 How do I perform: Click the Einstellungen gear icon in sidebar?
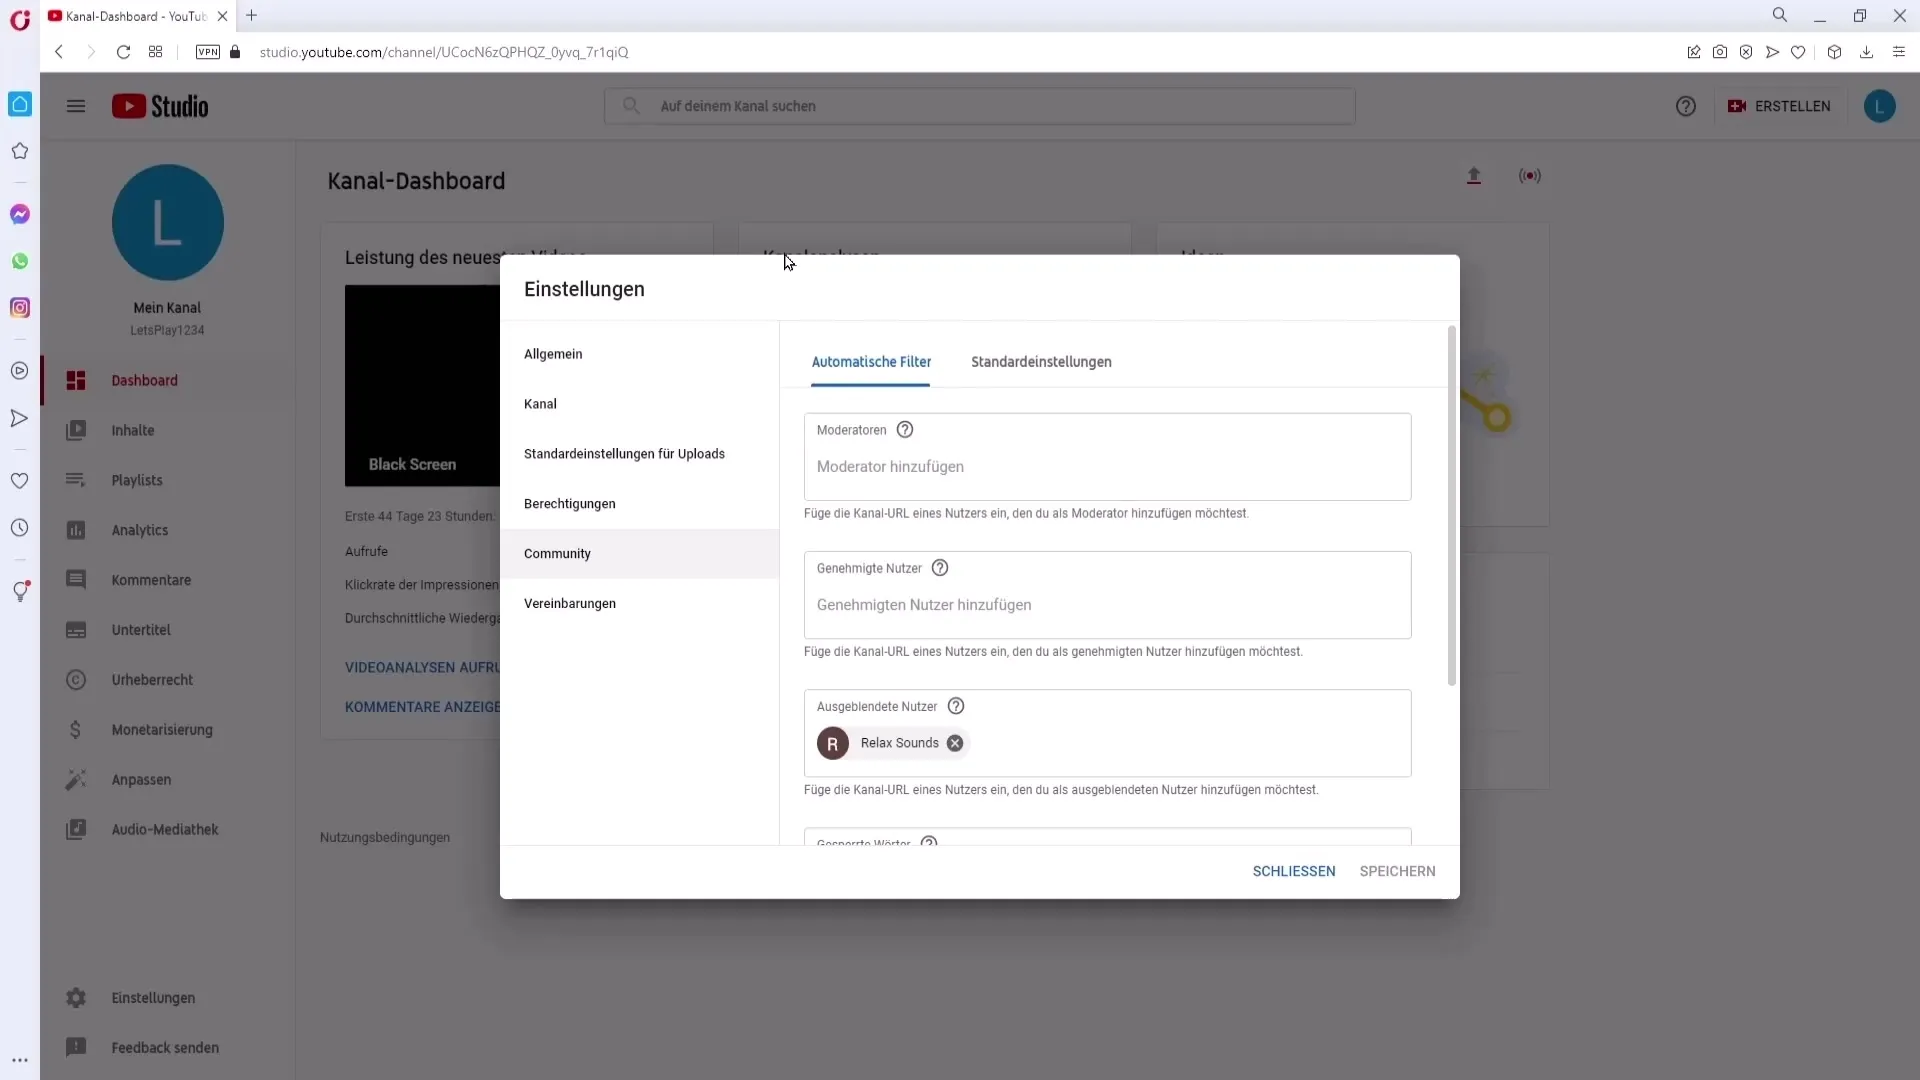click(x=76, y=998)
